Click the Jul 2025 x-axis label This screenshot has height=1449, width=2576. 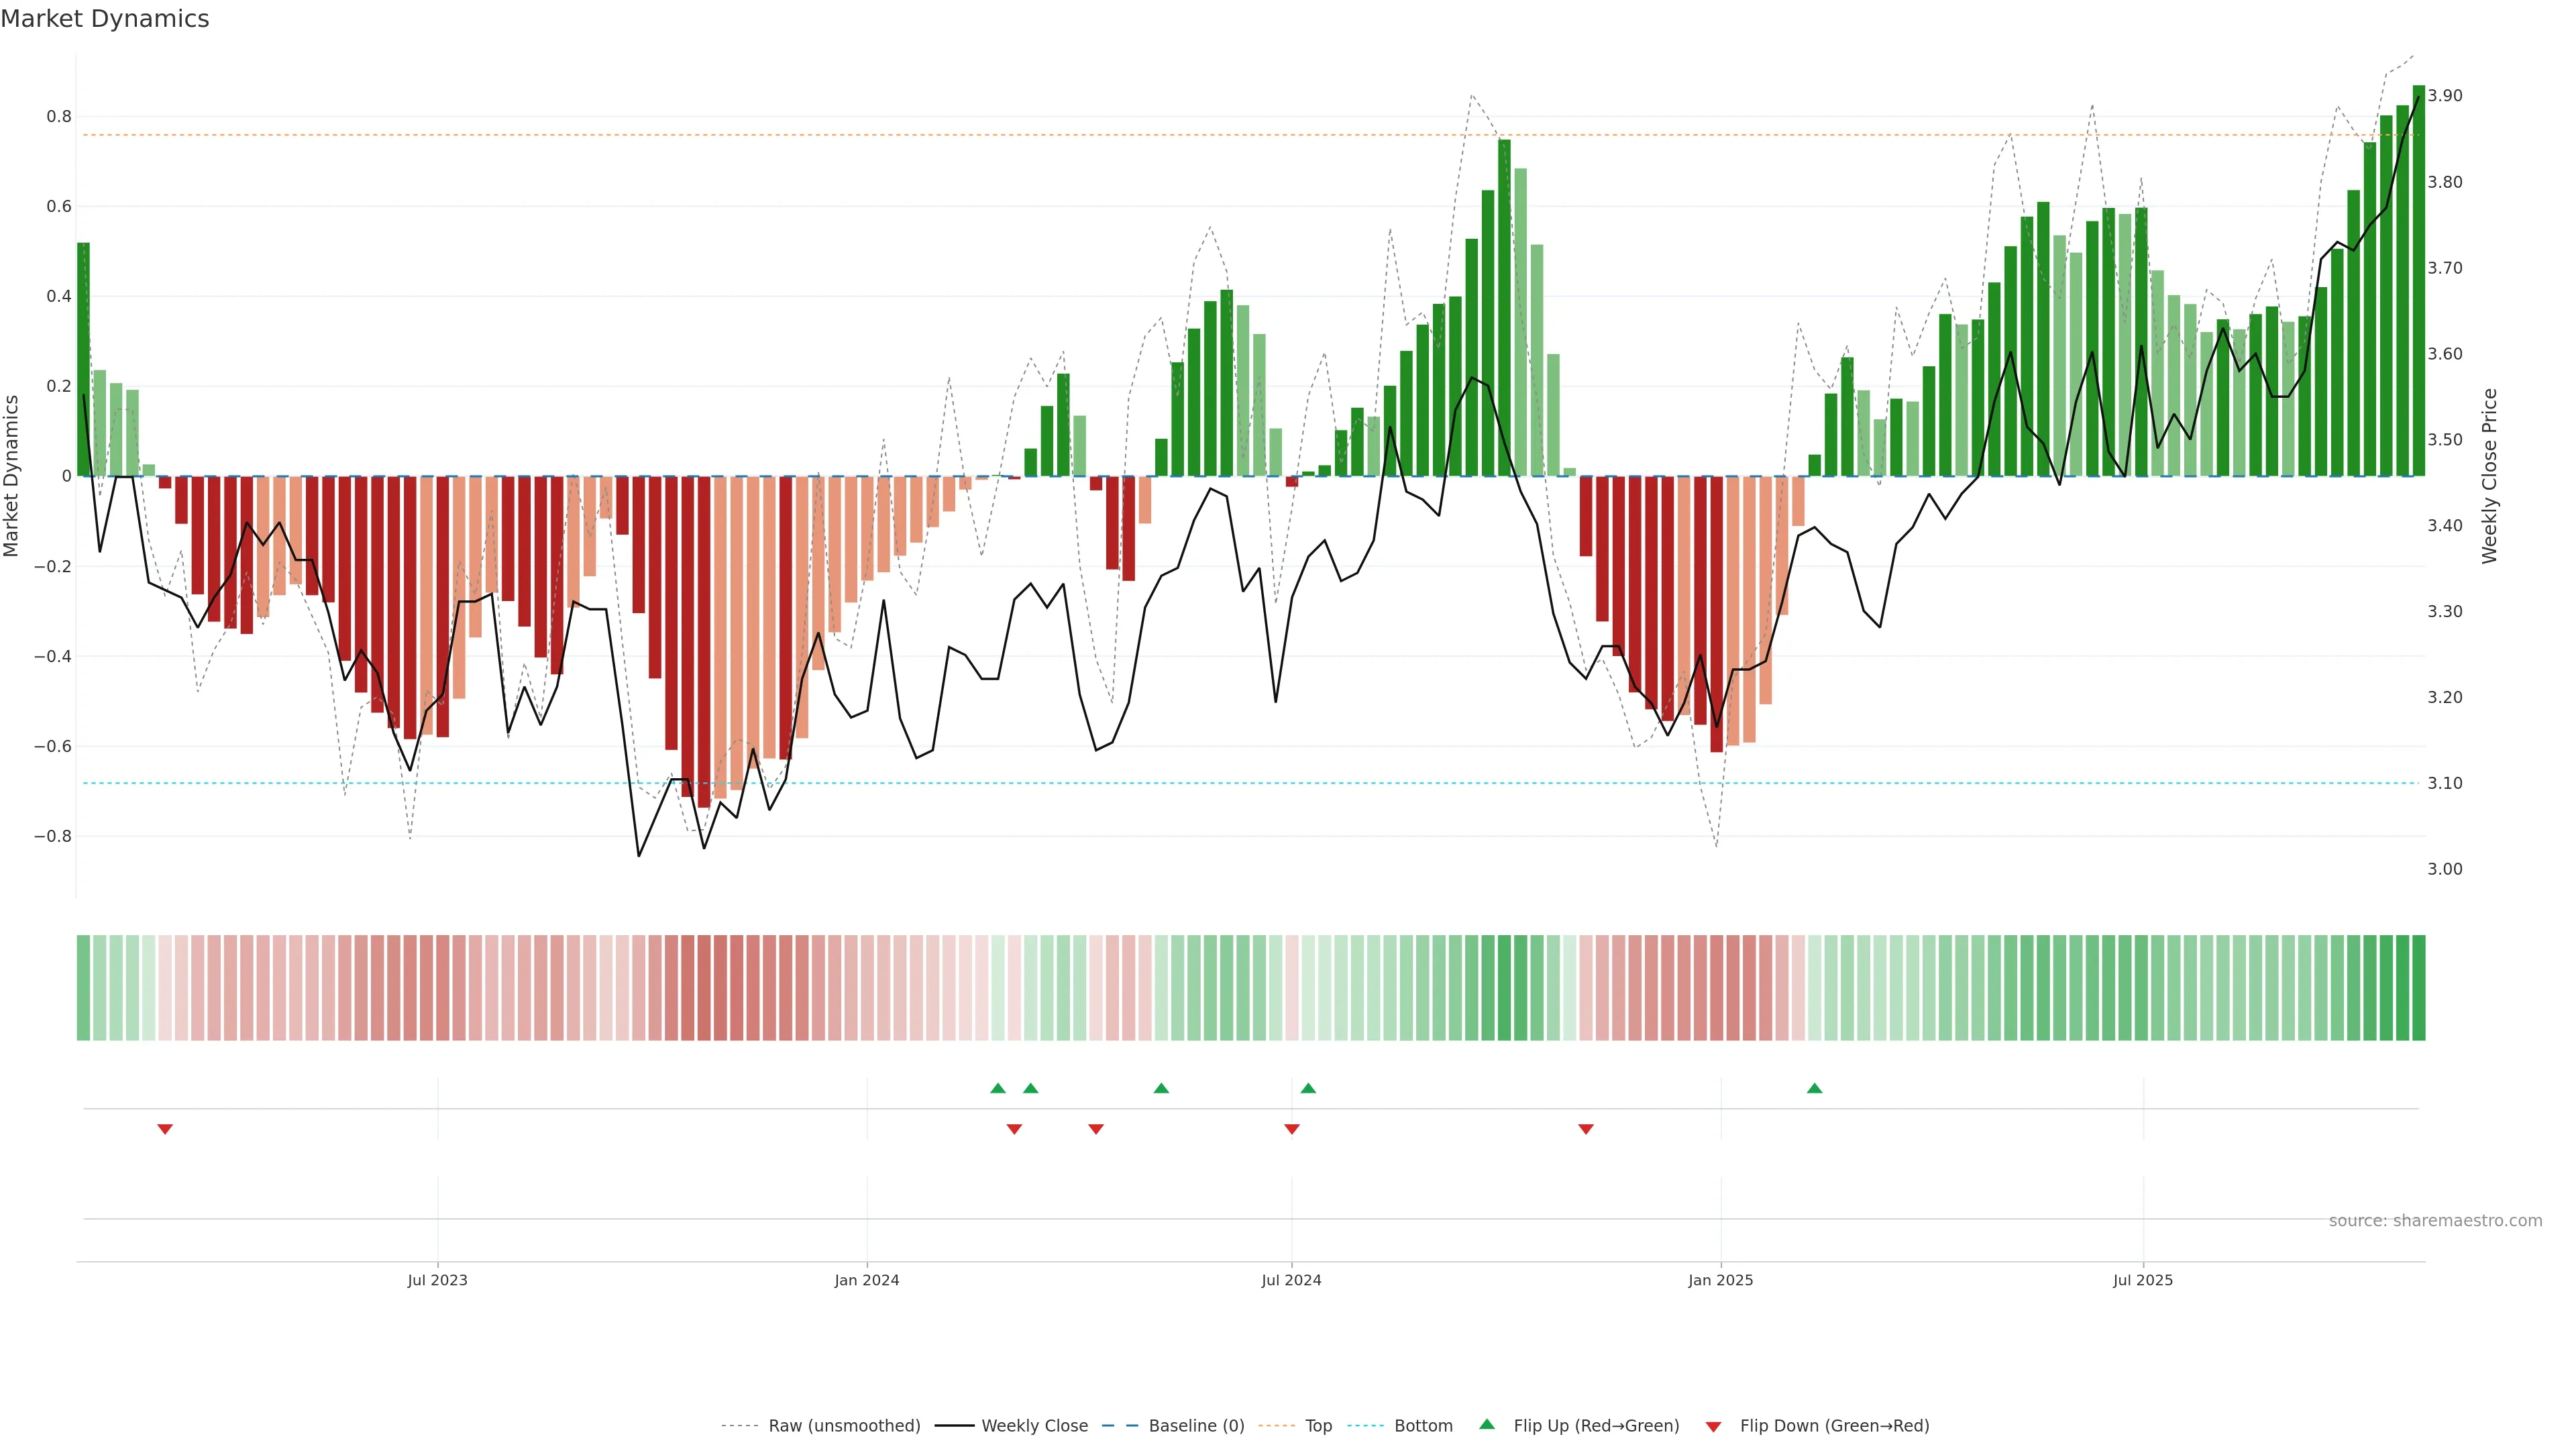[x=2142, y=1280]
